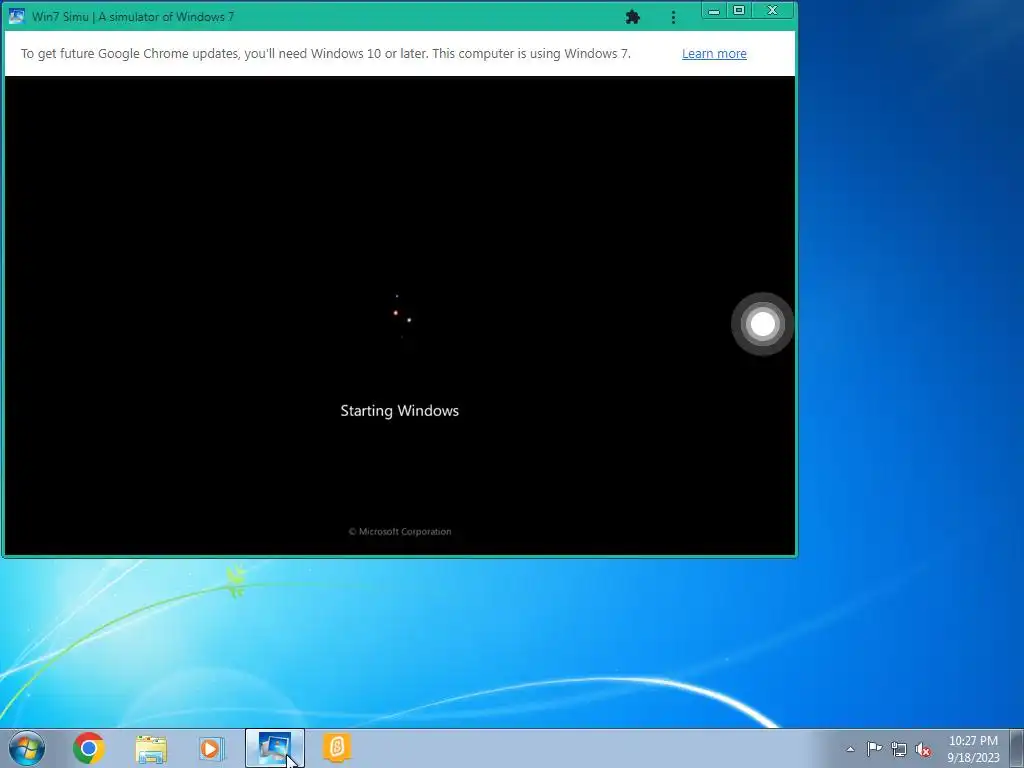
Task: Close the Win7 Simu window
Action: (x=773, y=10)
